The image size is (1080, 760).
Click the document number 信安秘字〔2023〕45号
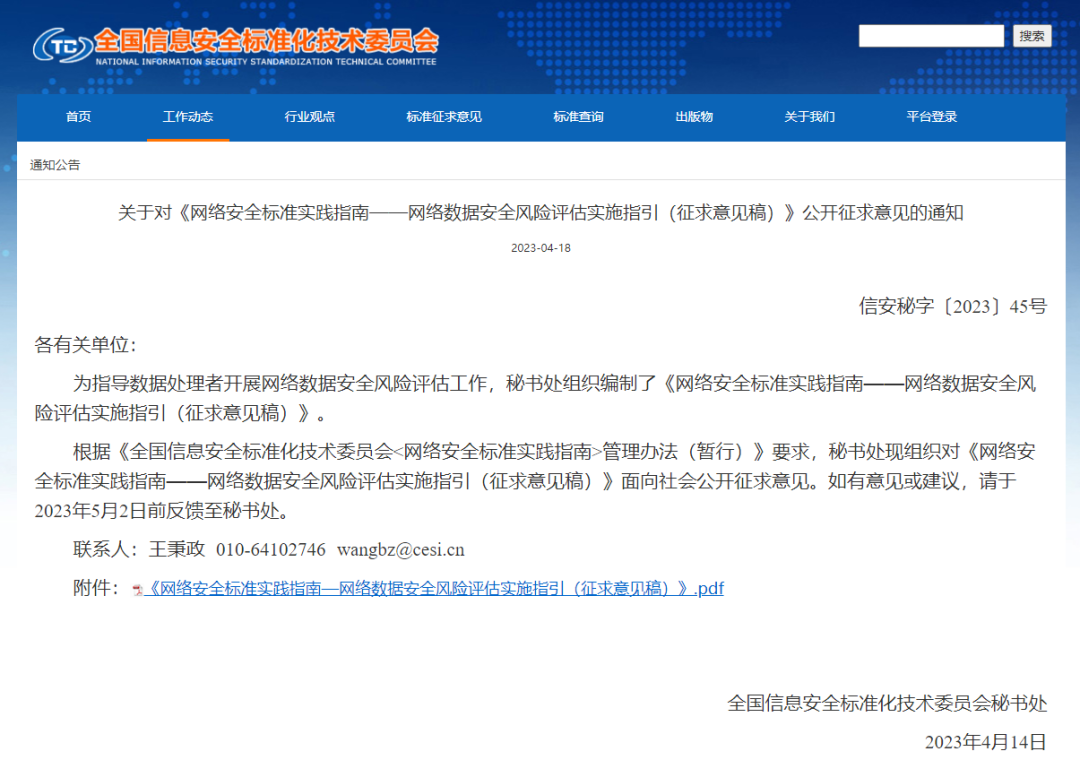pyautogui.click(x=953, y=306)
